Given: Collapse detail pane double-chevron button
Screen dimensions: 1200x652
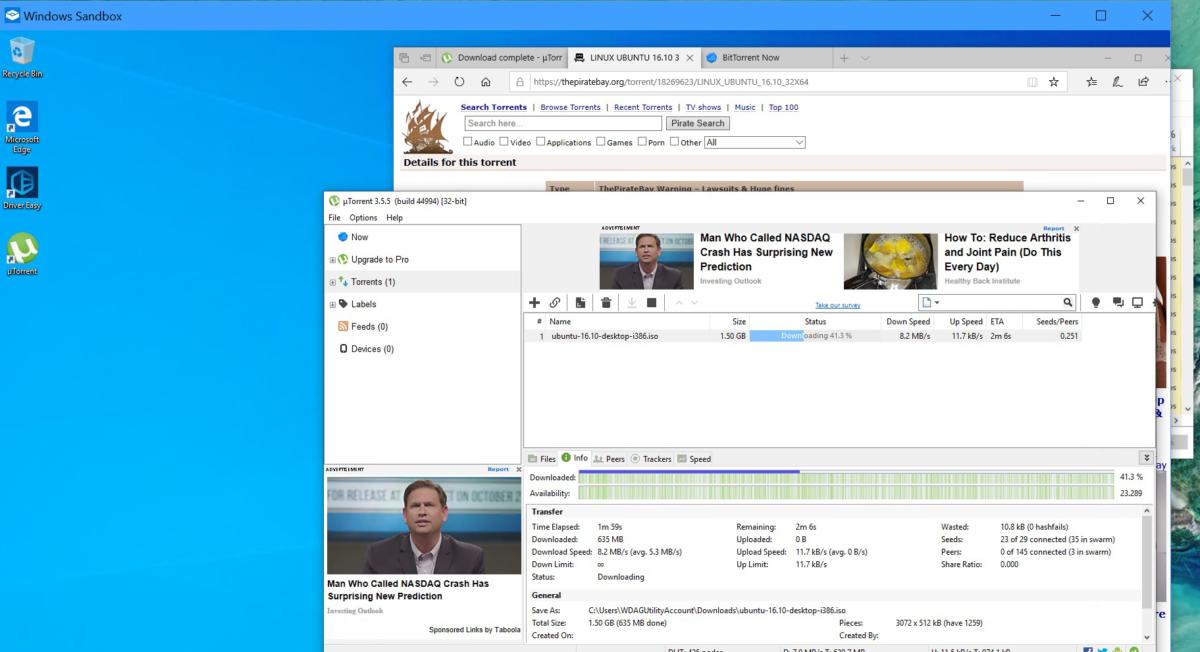Looking at the screenshot, I should tap(1146, 458).
